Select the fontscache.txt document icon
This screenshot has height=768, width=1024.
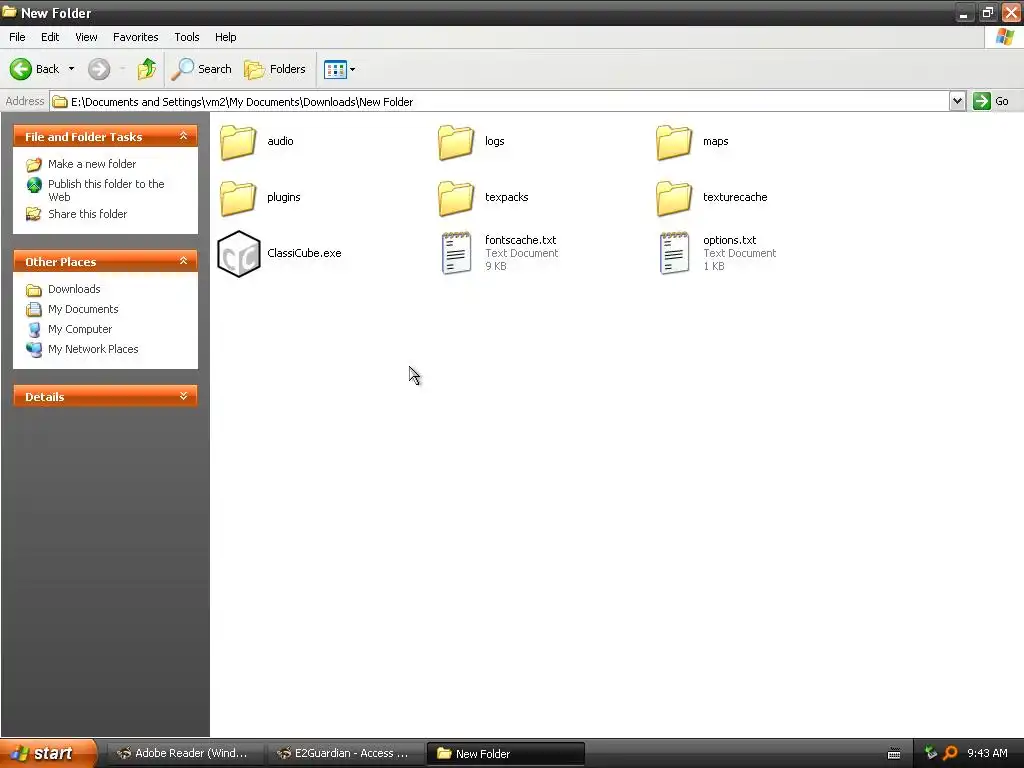(456, 253)
